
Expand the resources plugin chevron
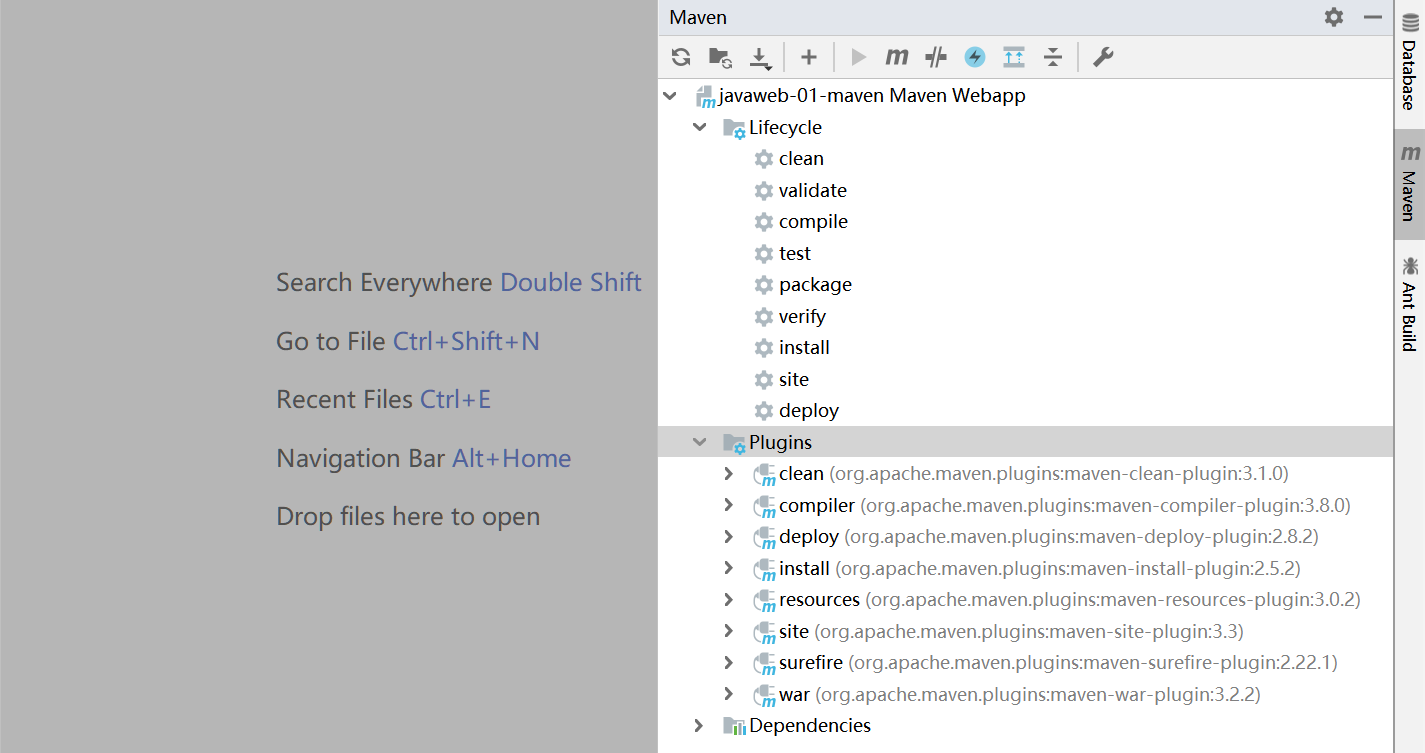(729, 599)
